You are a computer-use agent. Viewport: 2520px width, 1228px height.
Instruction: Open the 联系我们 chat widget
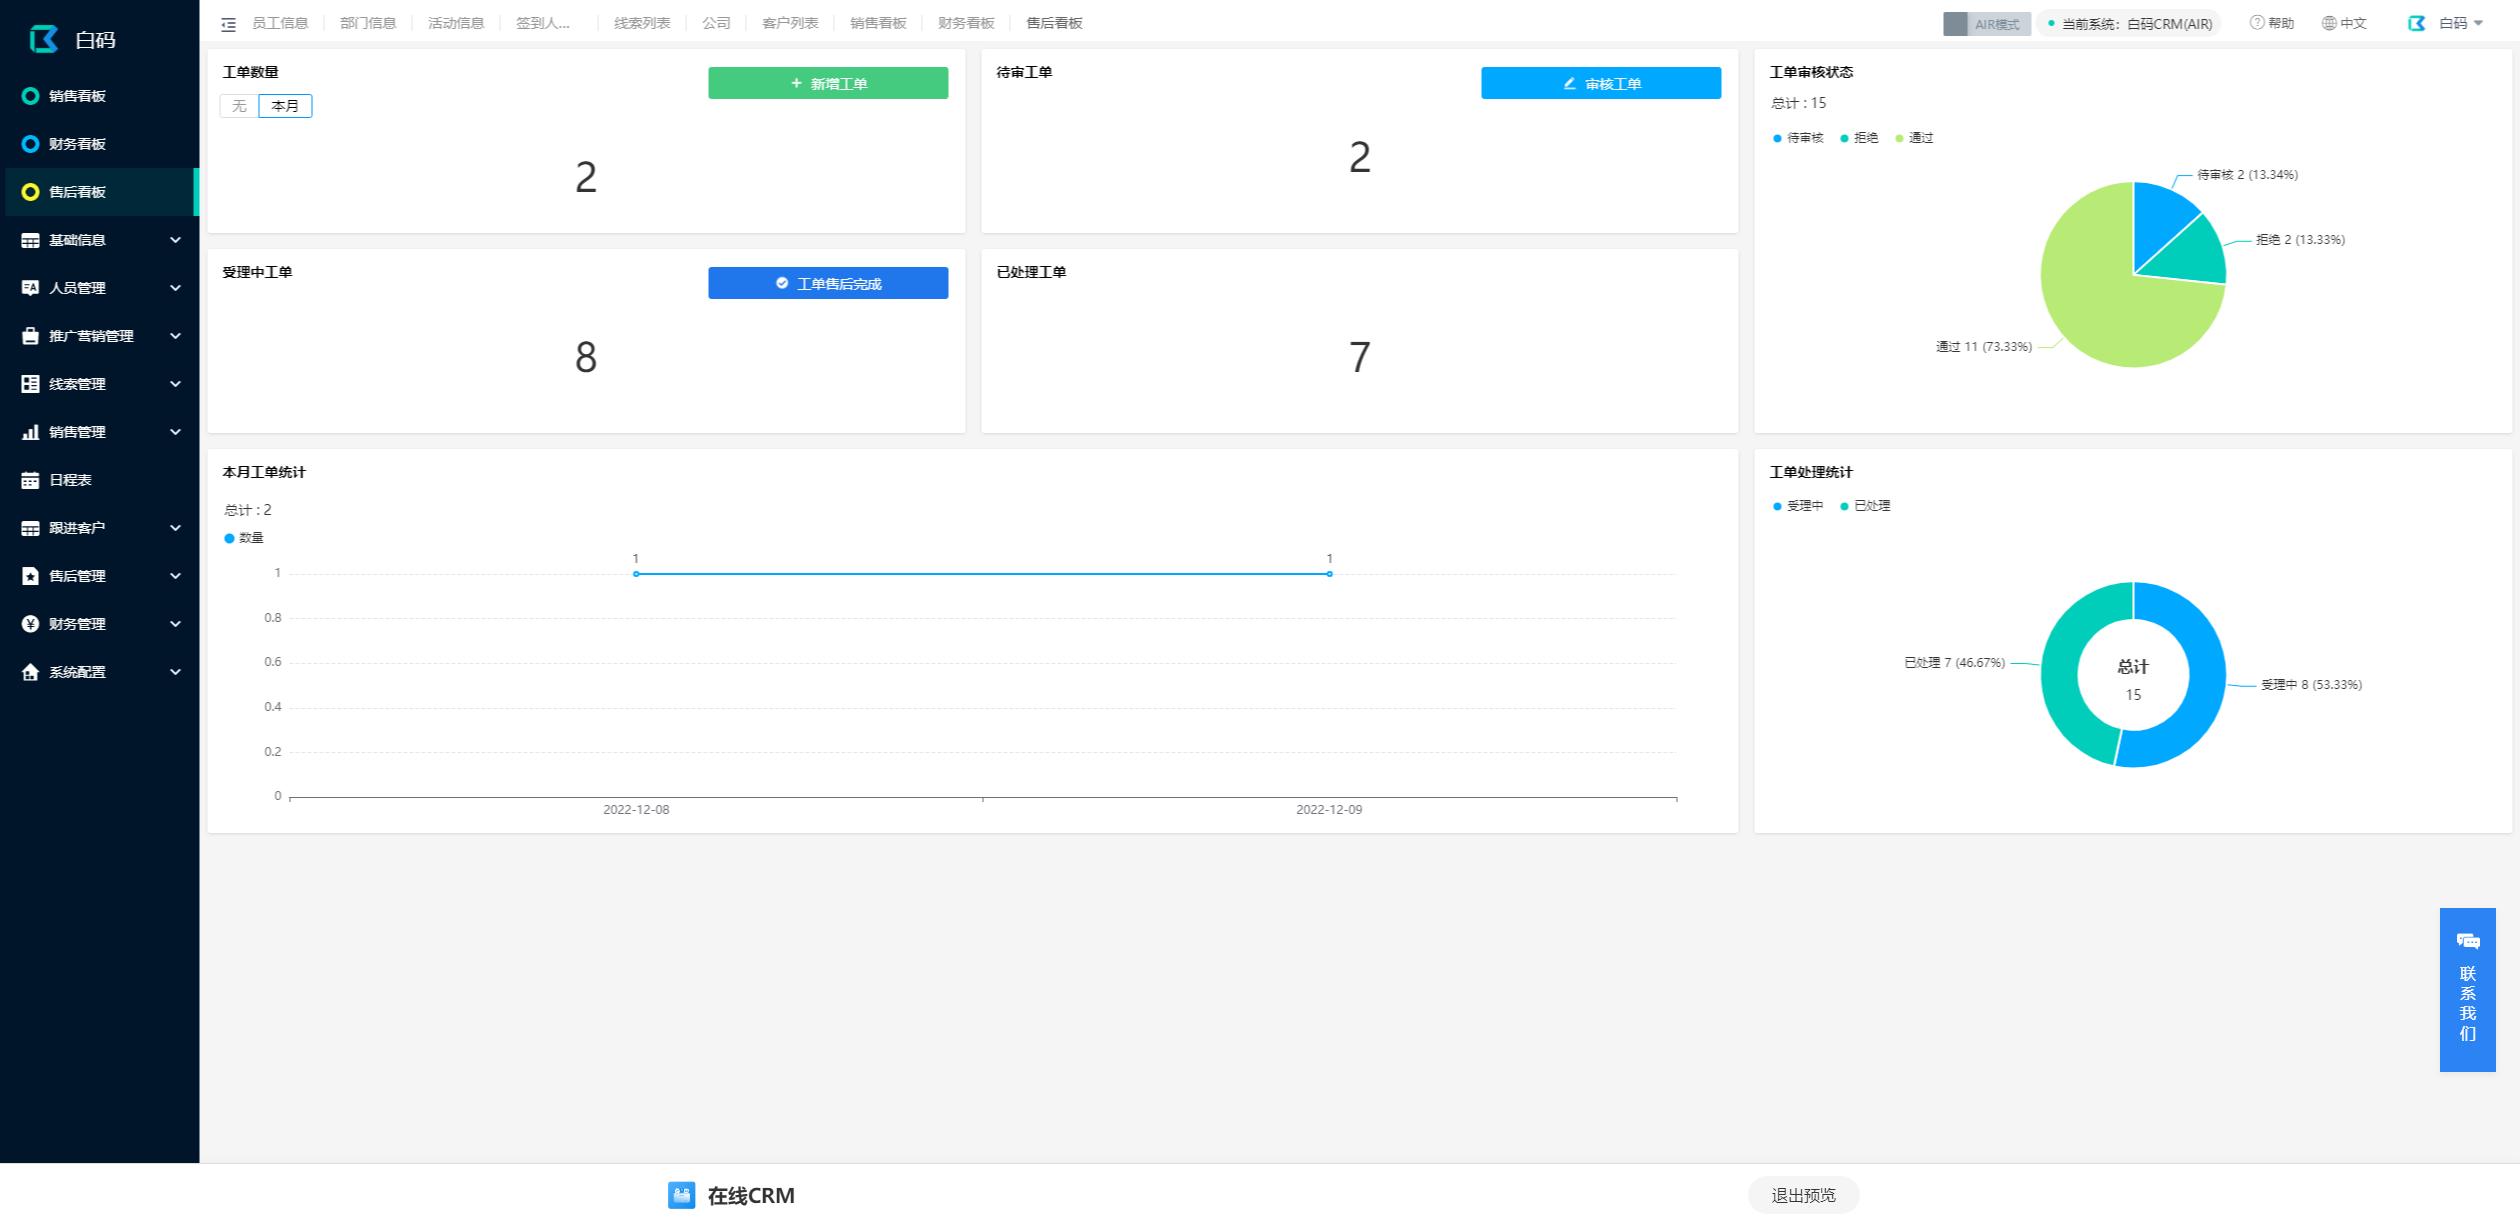tap(2467, 989)
